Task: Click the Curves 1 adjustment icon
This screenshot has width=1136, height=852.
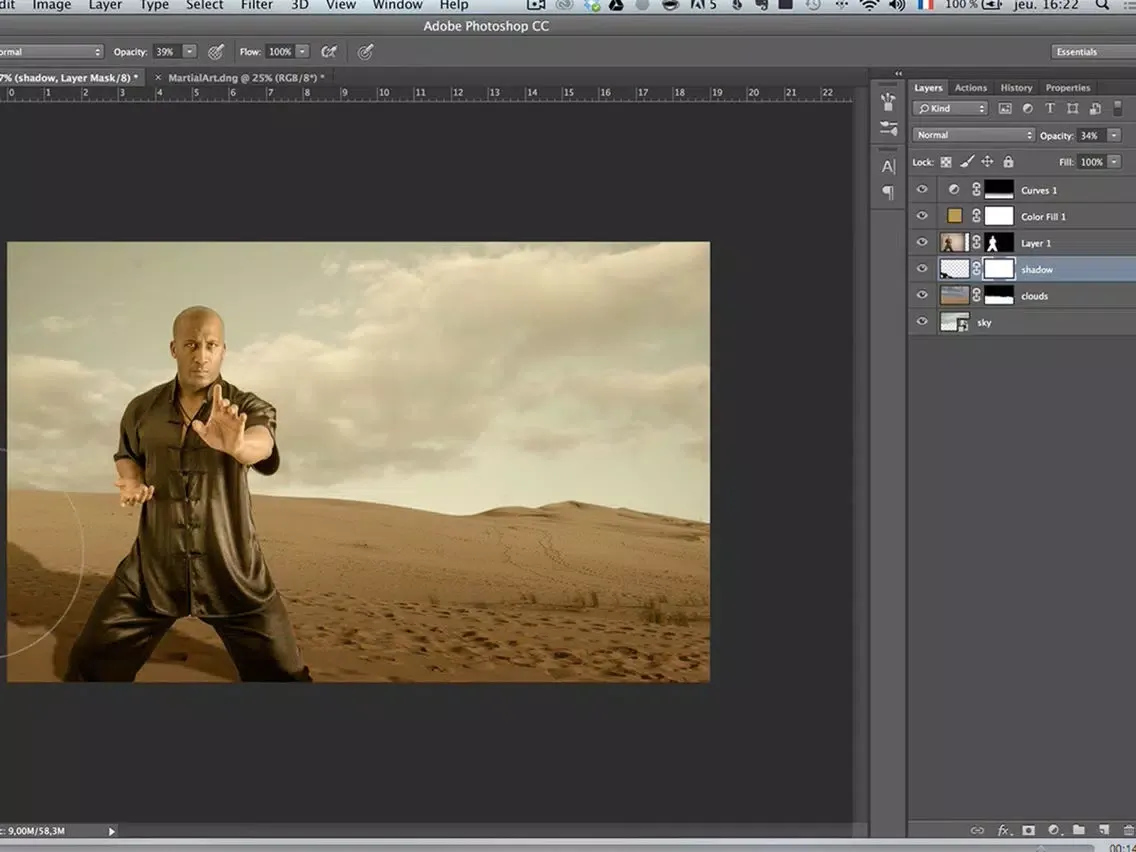Action: point(954,190)
